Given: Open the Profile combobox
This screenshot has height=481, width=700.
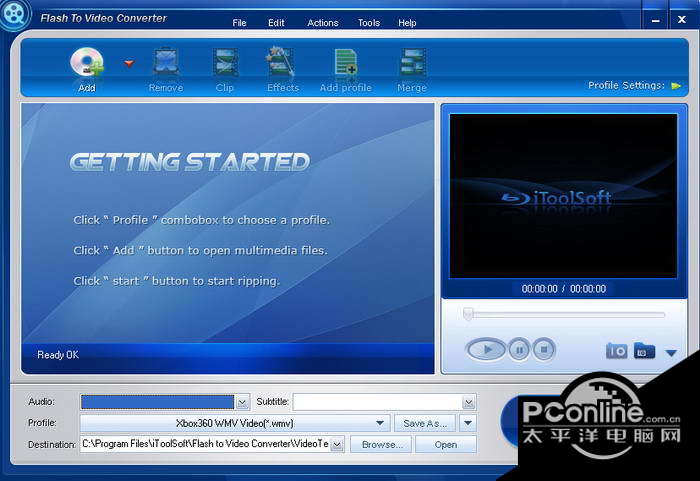Looking at the screenshot, I should (x=235, y=423).
